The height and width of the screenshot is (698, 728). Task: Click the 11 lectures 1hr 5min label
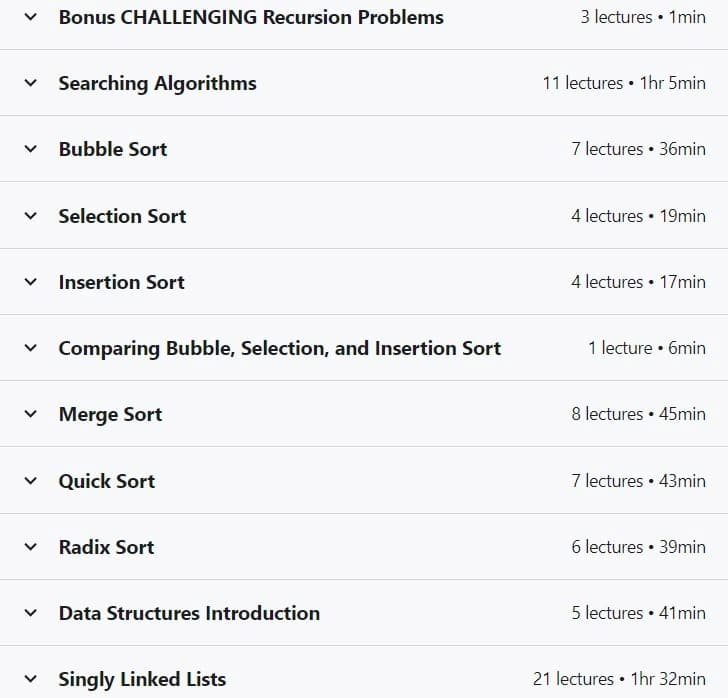tap(624, 83)
